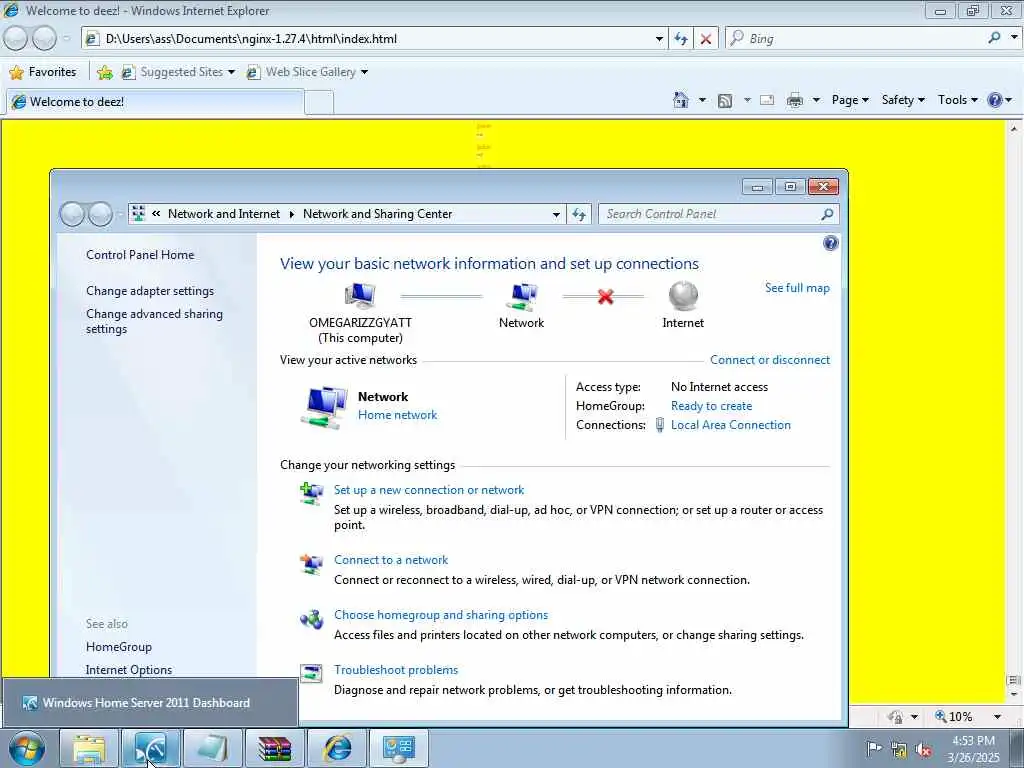1024x768 pixels.
Task: Click the OMEGARIZZGYATT computer icon
Action: pyautogui.click(x=360, y=296)
